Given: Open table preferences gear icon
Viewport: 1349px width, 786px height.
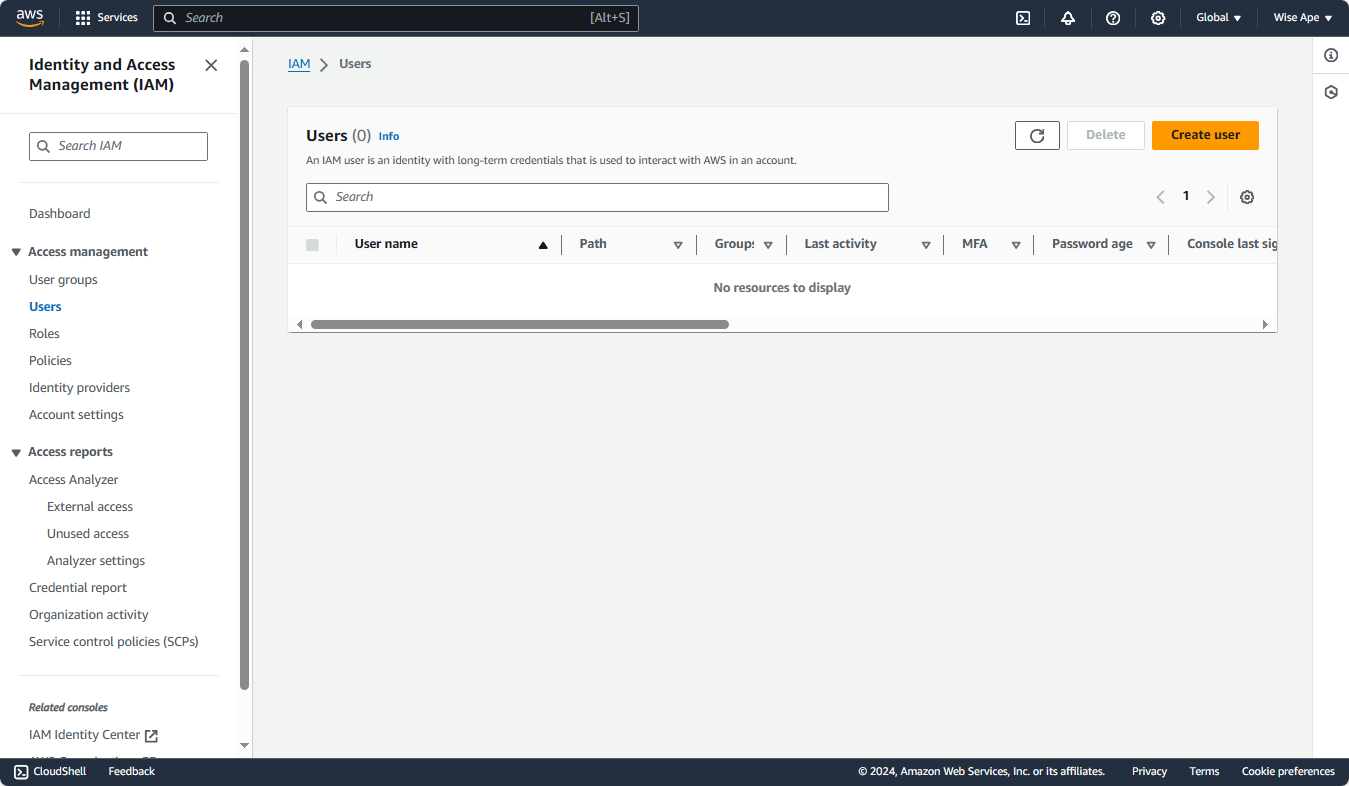Looking at the screenshot, I should (1247, 197).
